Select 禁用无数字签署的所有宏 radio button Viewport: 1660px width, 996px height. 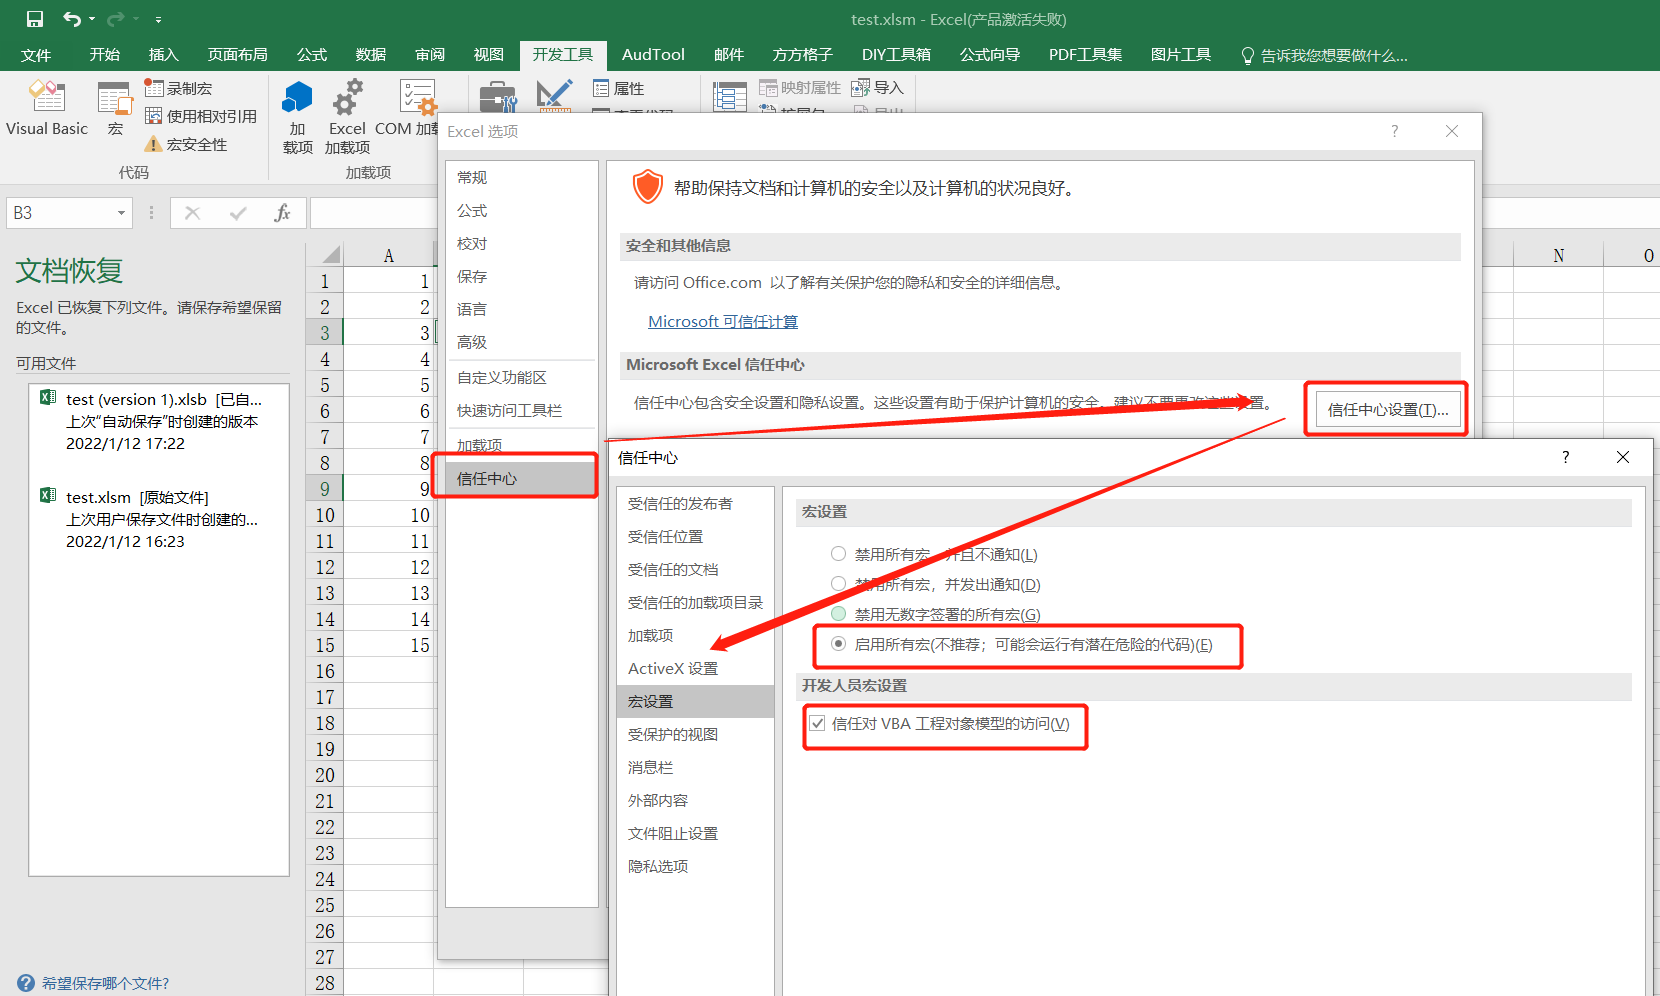tap(839, 614)
